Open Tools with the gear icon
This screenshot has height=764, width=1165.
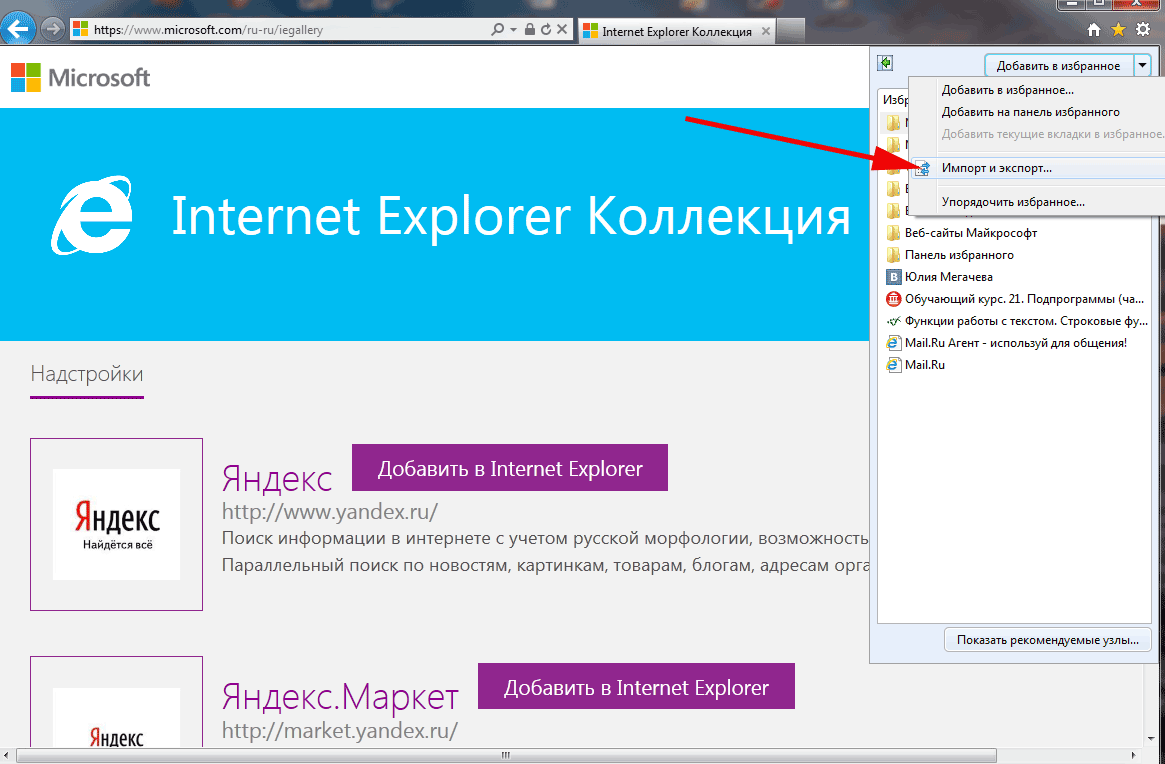(1143, 30)
